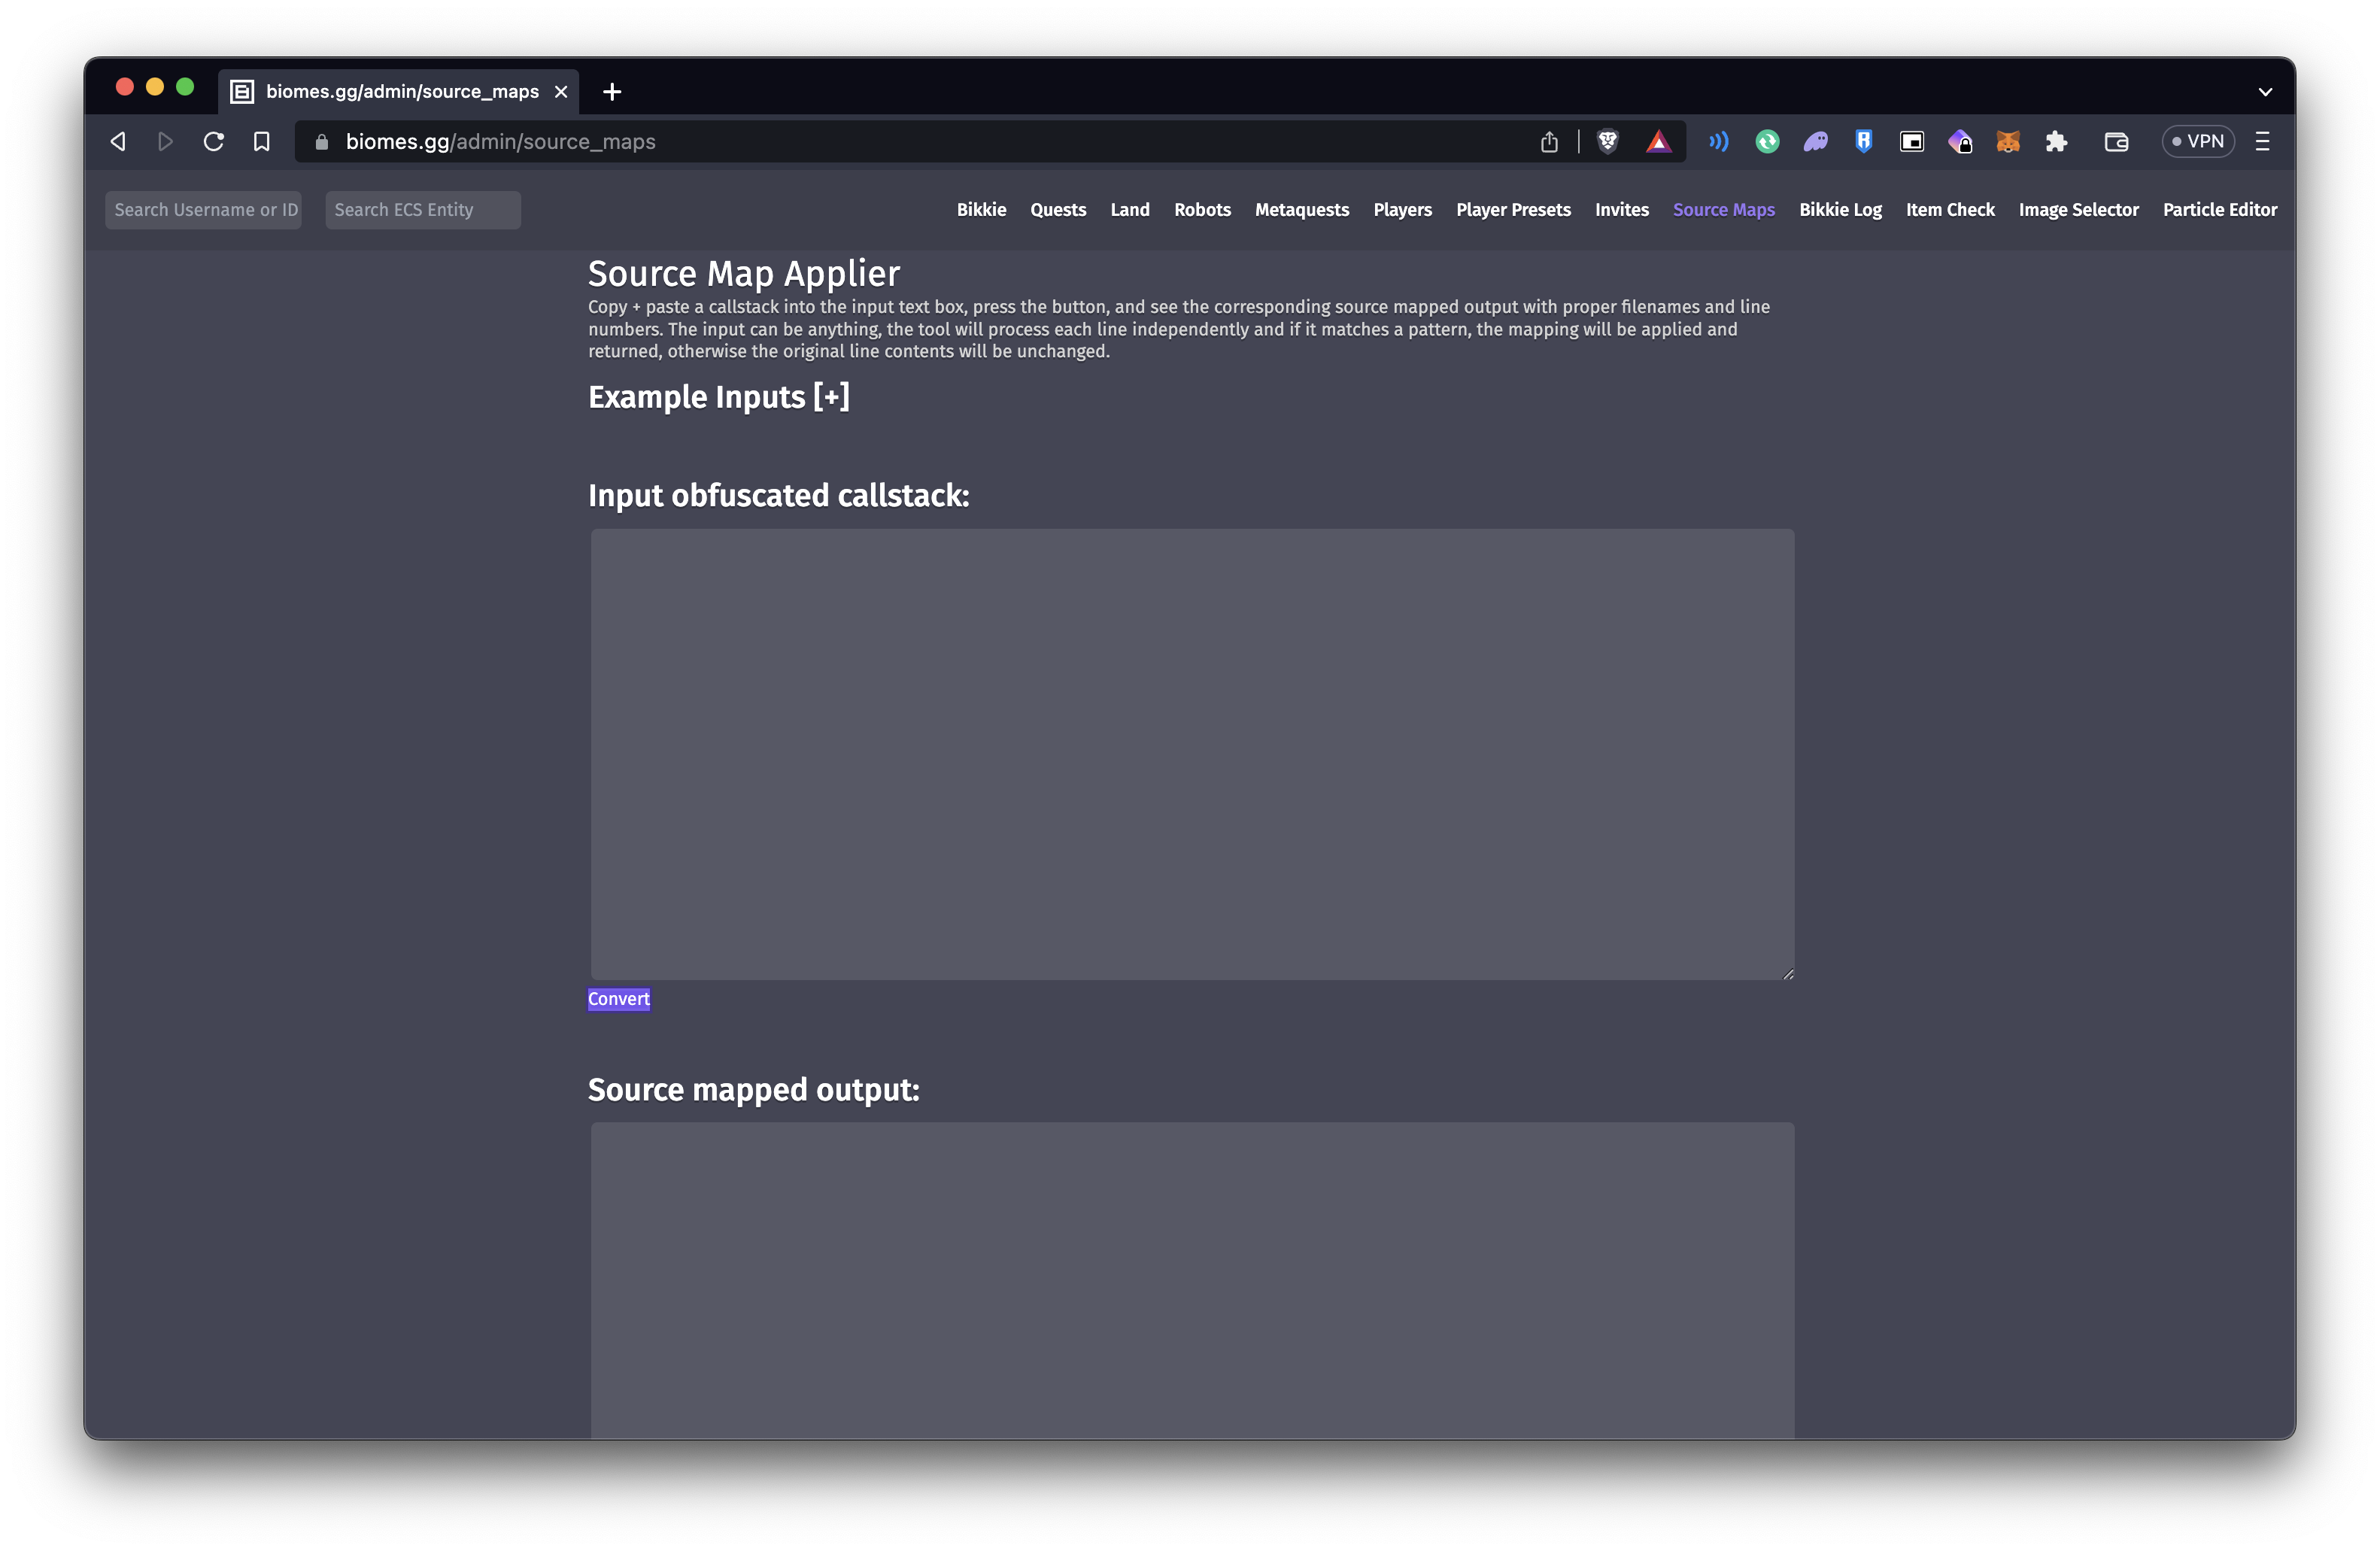Click the resize handle of input textarea
Image resolution: width=2380 pixels, height=1551 pixels.
coord(1787,973)
